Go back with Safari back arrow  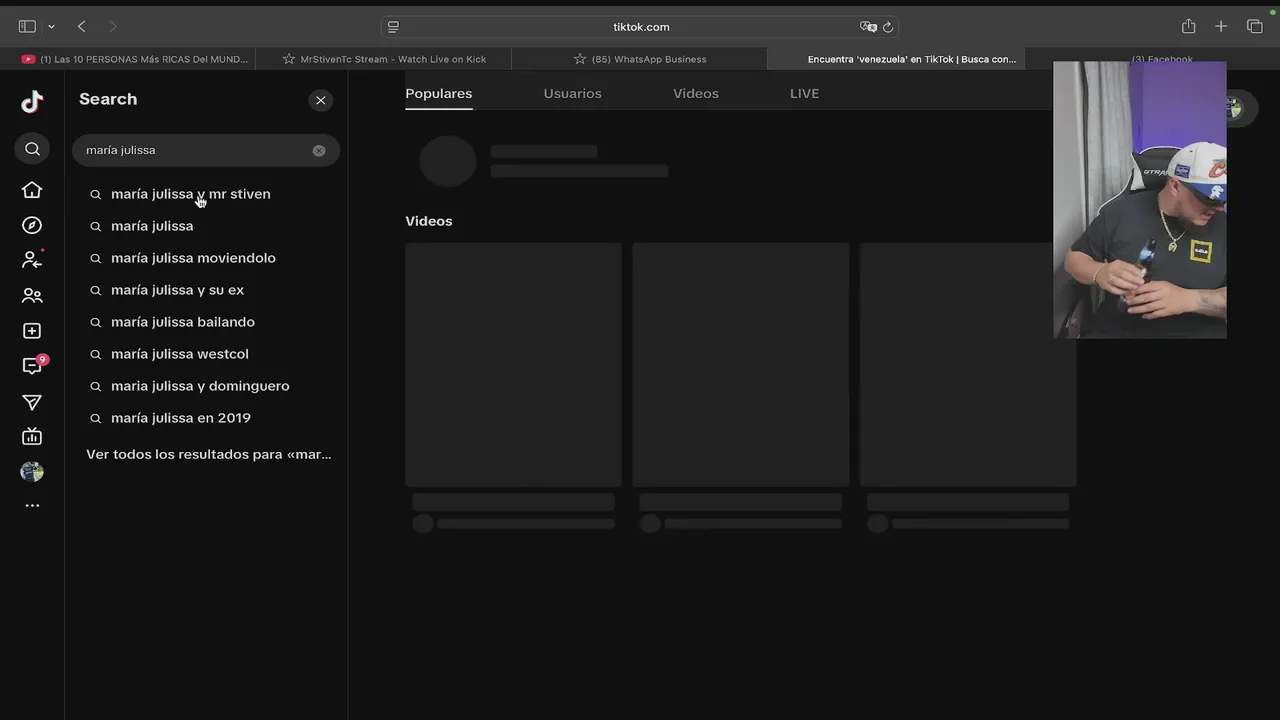click(82, 27)
